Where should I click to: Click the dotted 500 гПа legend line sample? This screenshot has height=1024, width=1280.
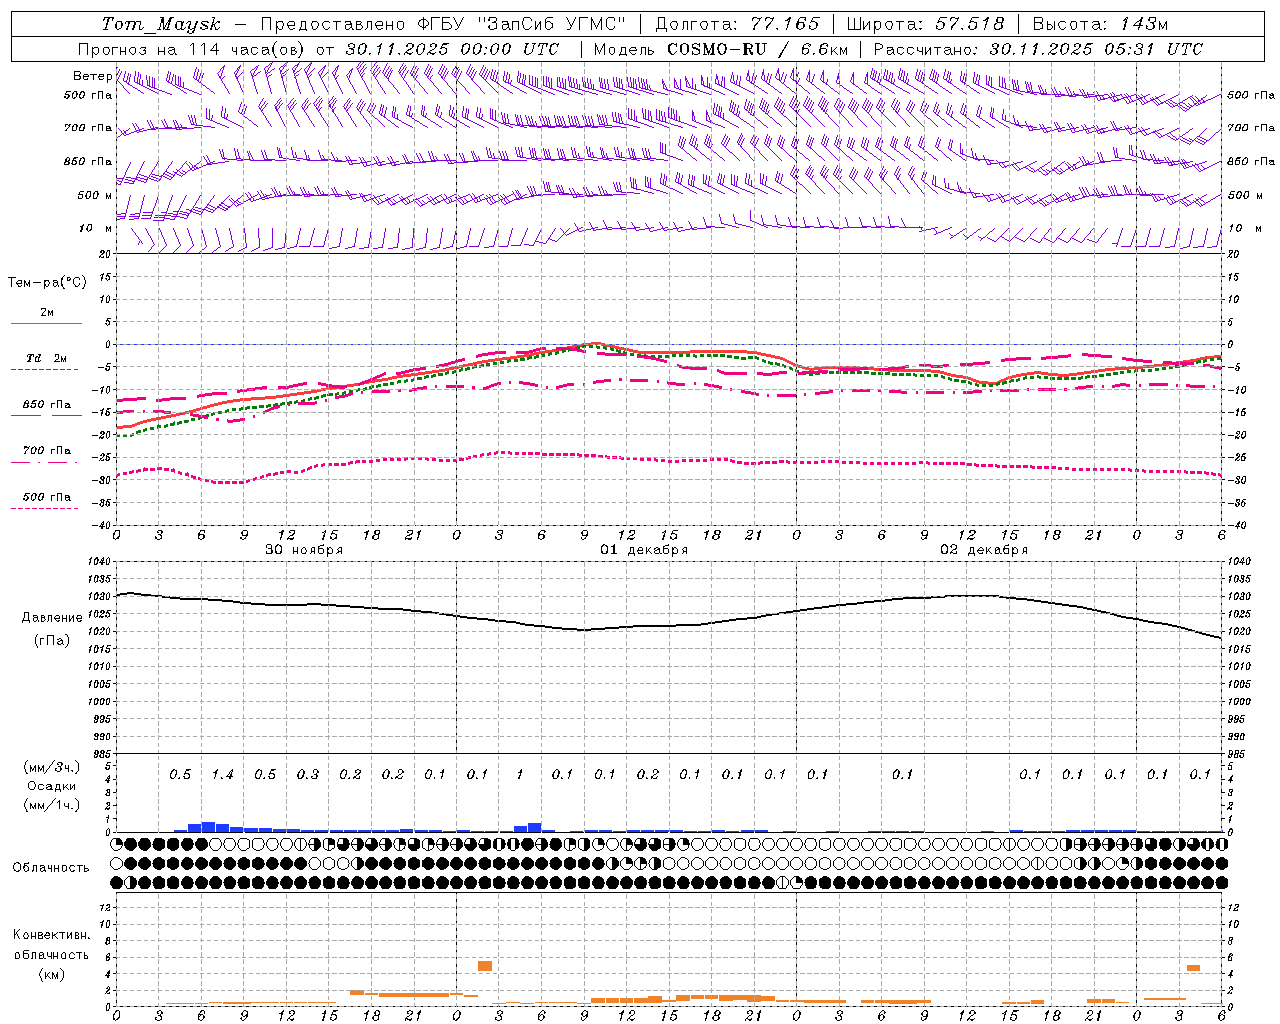46,508
